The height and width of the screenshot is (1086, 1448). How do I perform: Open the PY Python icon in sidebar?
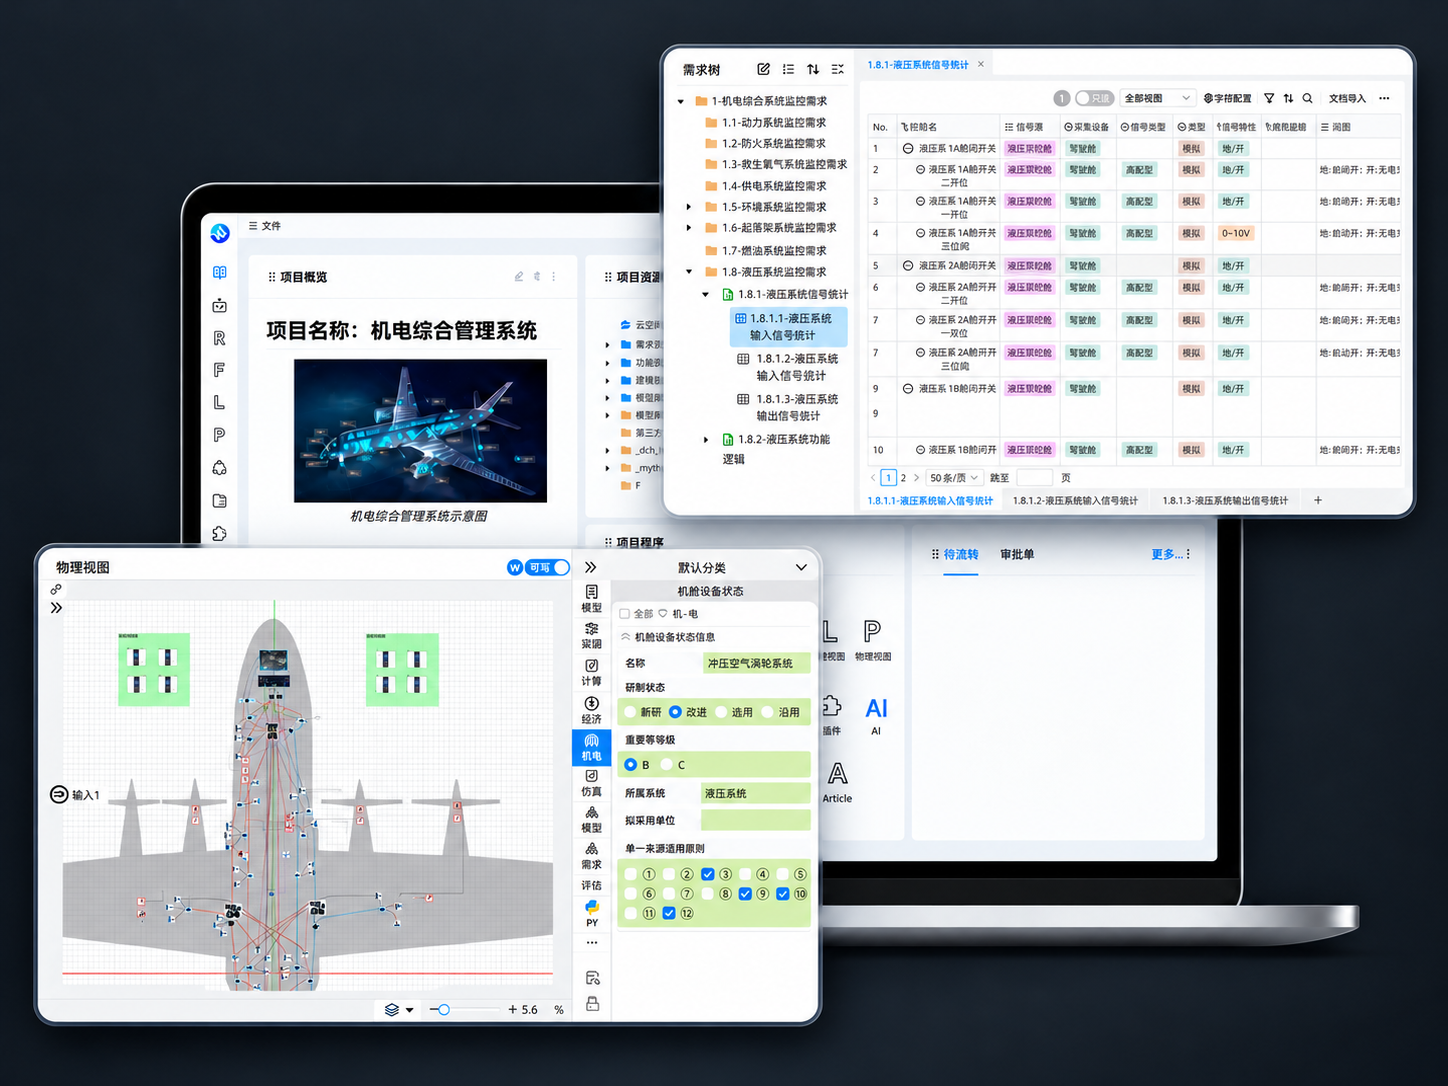point(592,913)
